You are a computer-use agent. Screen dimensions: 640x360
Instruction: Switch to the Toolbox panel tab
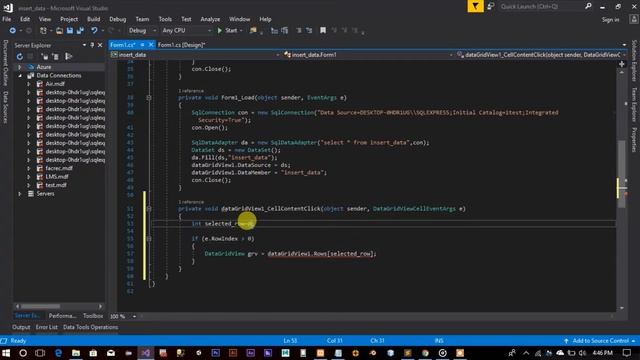click(x=93, y=316)
